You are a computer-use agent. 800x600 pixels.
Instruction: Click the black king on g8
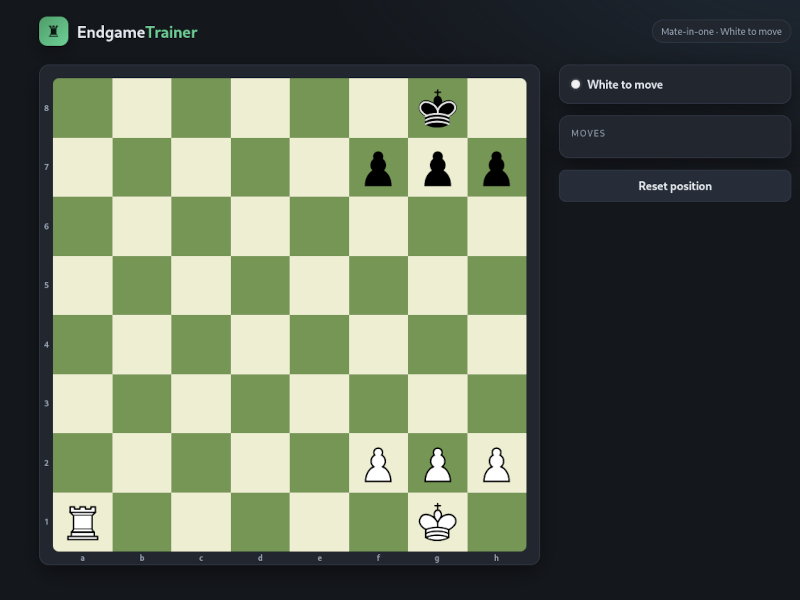point(437,109)
